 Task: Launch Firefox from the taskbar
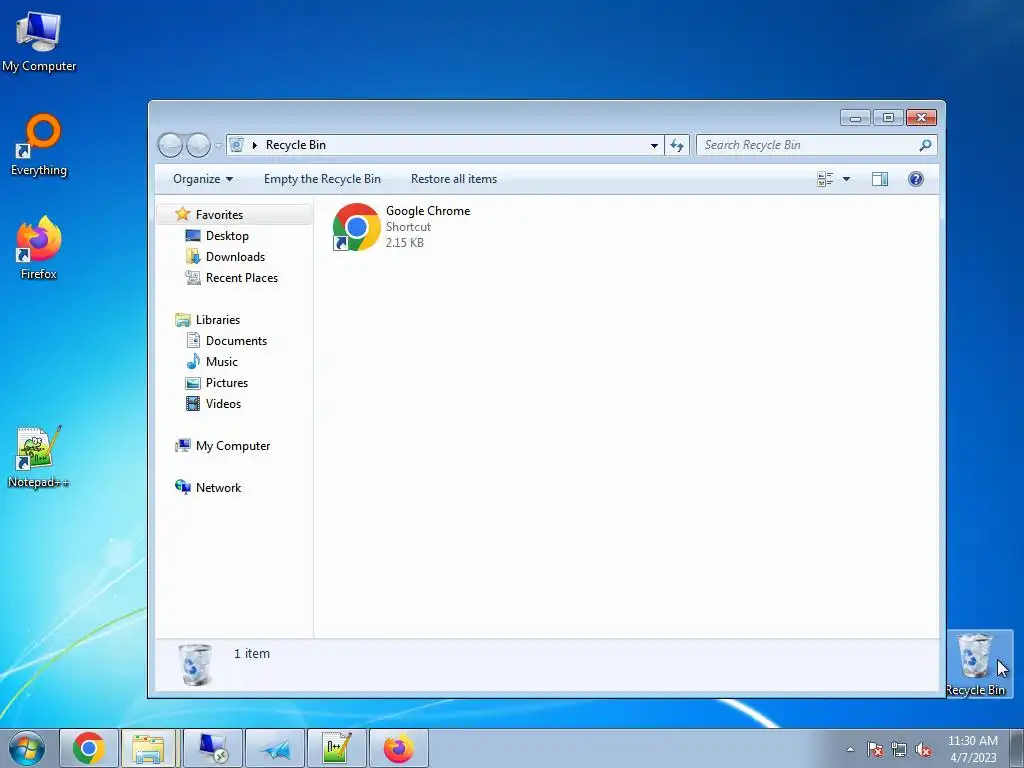[x=398, y=748]
